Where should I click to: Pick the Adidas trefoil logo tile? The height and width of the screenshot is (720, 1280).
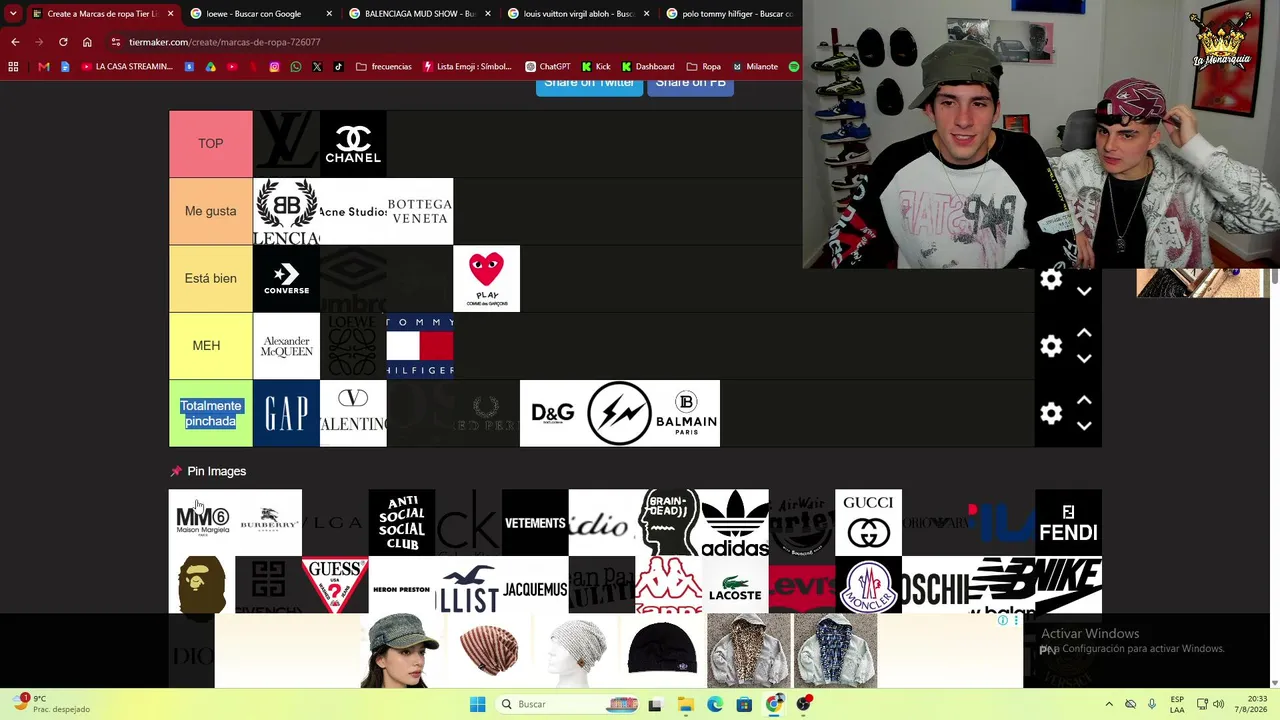coord(735,522)
